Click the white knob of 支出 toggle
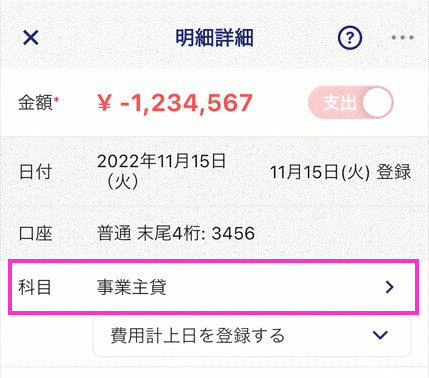The height and width of the screenshot is (378, 429). [377, 102]
